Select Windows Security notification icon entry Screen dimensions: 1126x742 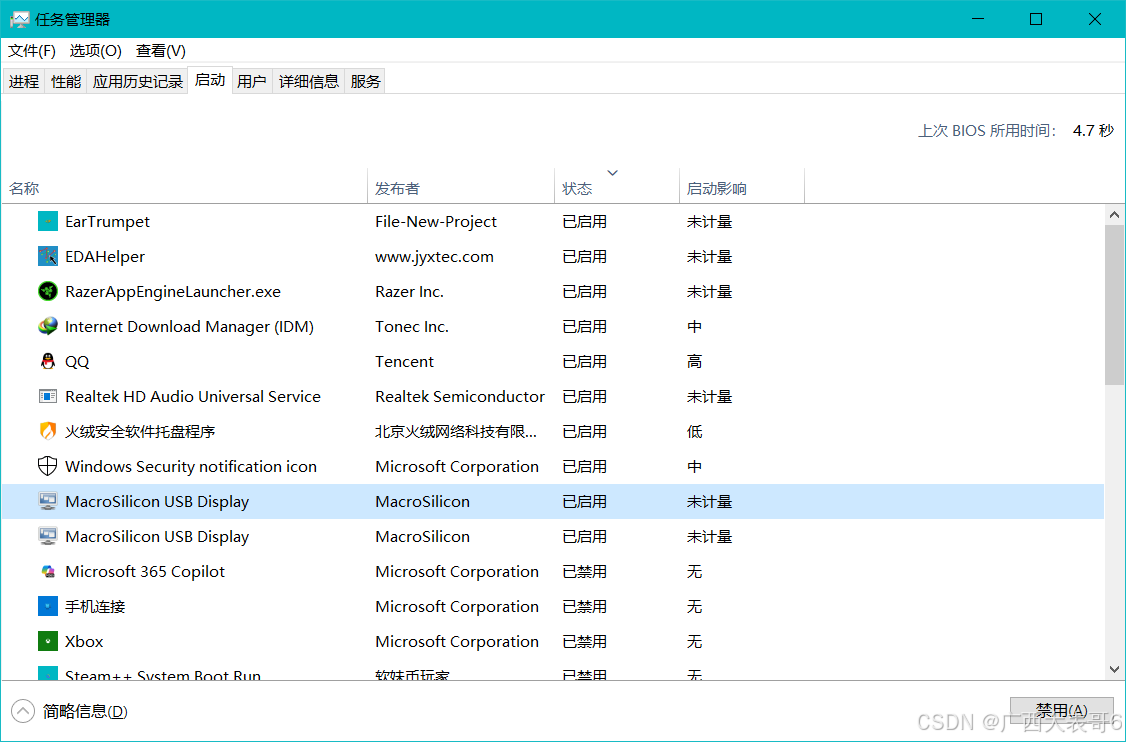[190, 467]
